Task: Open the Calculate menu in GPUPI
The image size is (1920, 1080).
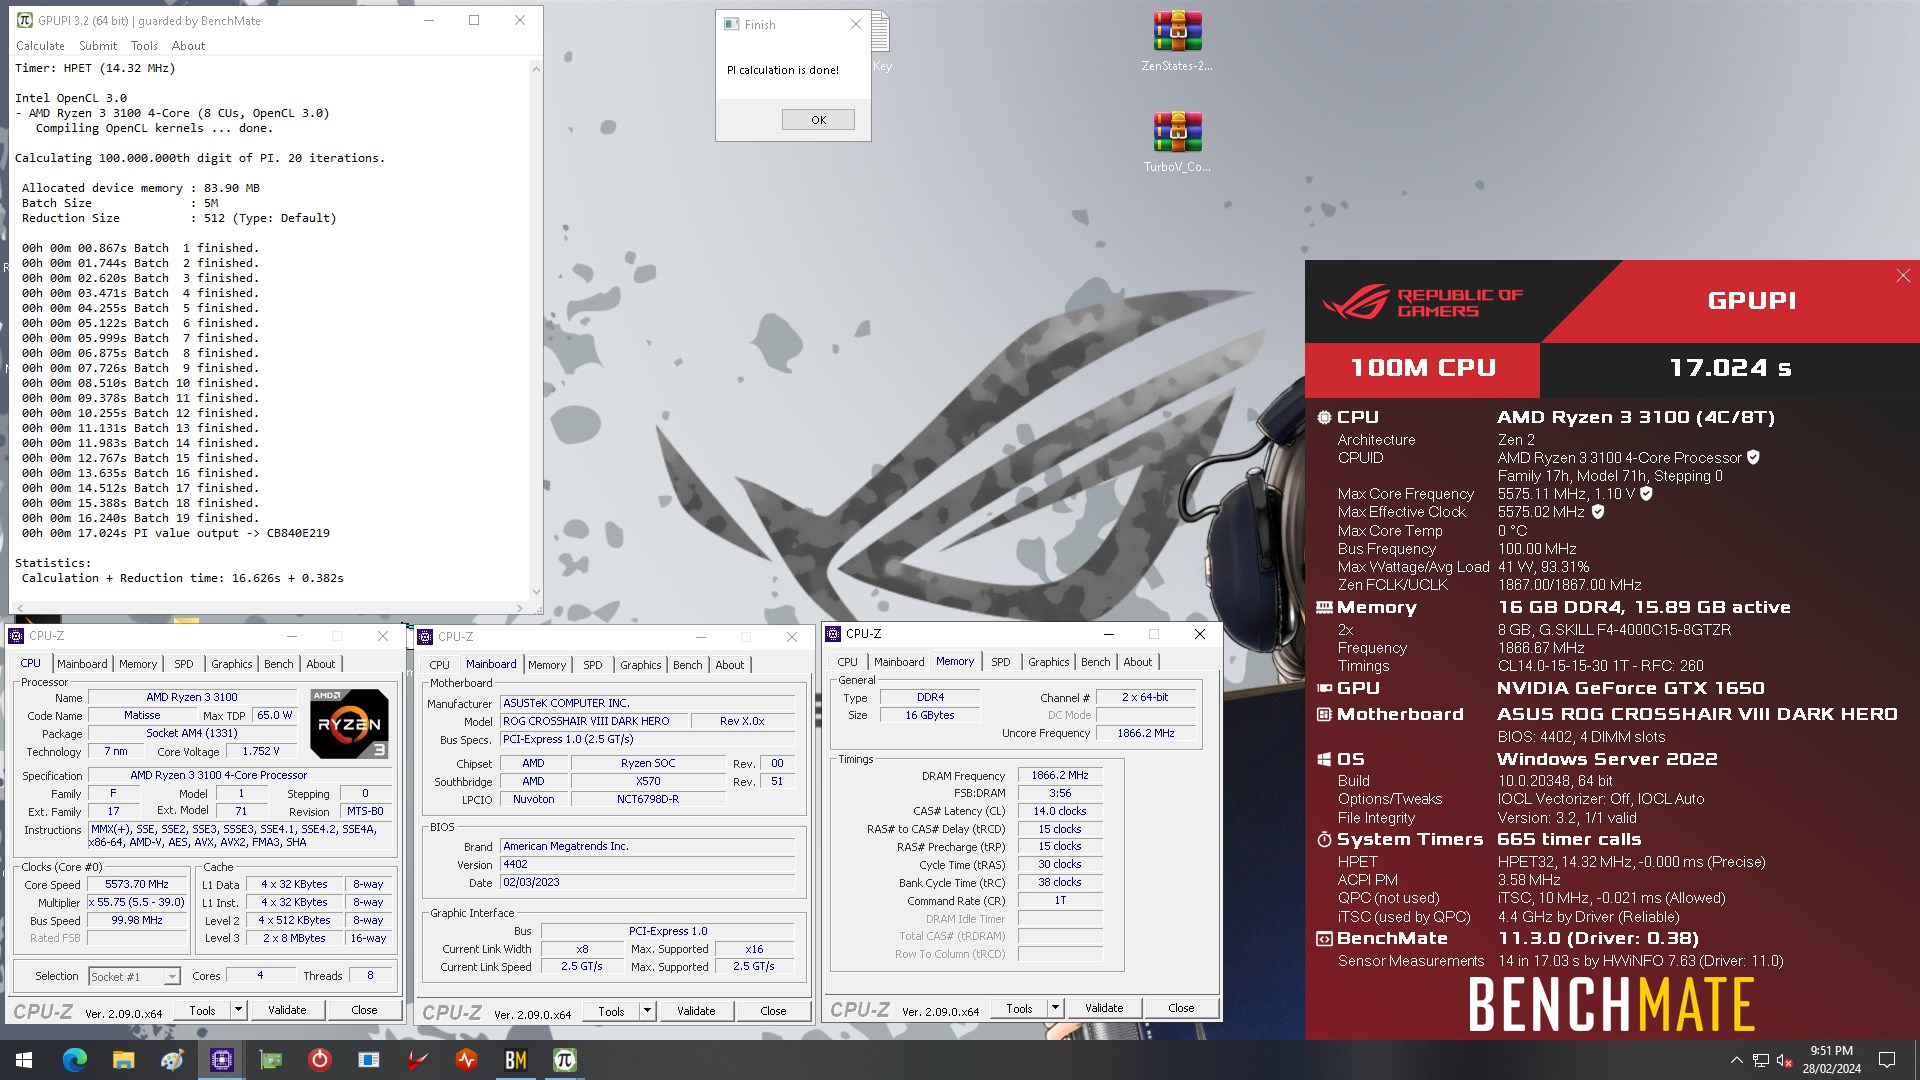Action: pos(40,46)
